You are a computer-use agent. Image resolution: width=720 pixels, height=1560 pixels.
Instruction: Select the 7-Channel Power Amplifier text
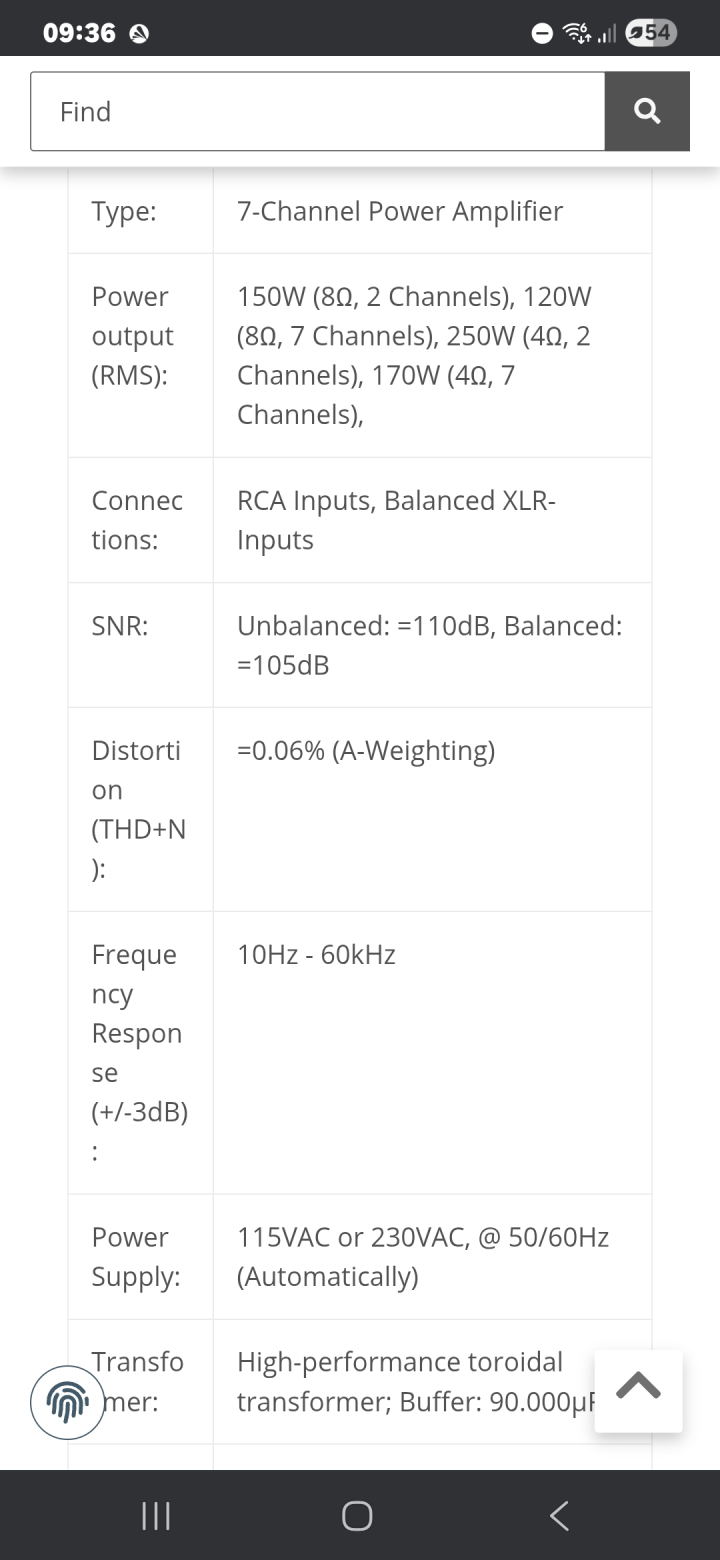pos(400,211)
